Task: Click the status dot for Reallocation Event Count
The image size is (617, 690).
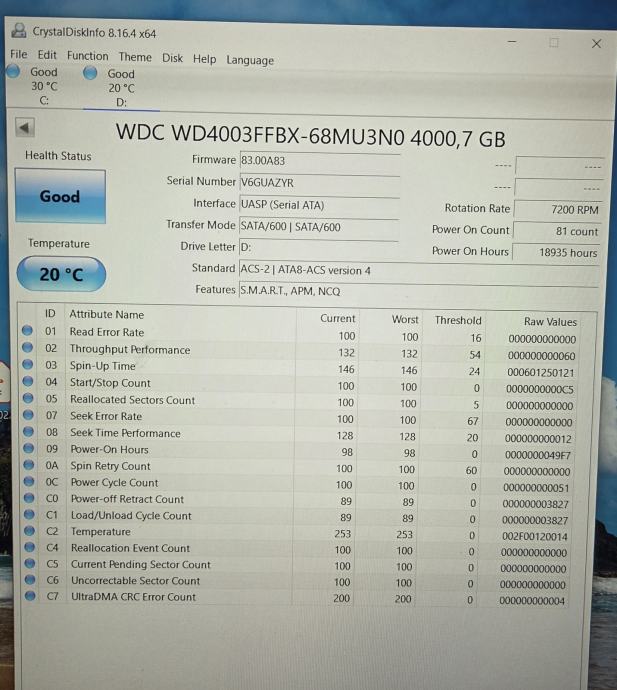Action: pyautogui.click(x=30, y=547)
